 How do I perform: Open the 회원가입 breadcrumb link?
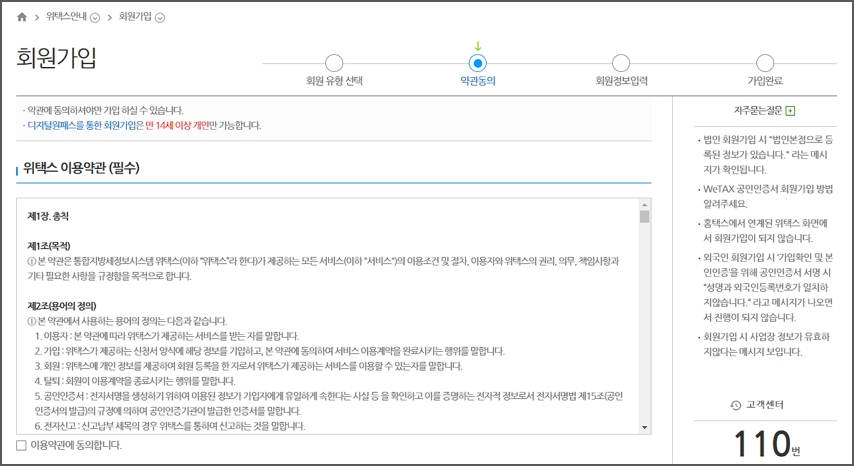click(135, 17)
